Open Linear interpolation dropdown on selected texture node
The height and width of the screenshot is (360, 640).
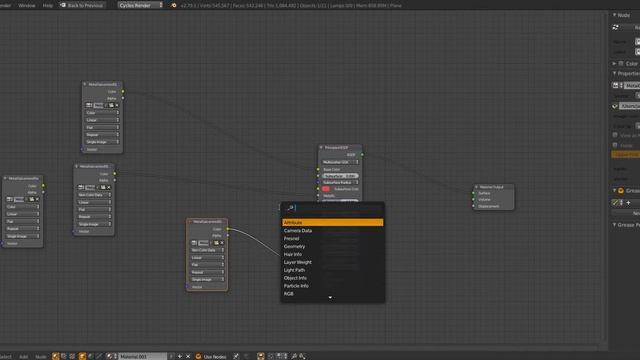click(x=207, y=258)
